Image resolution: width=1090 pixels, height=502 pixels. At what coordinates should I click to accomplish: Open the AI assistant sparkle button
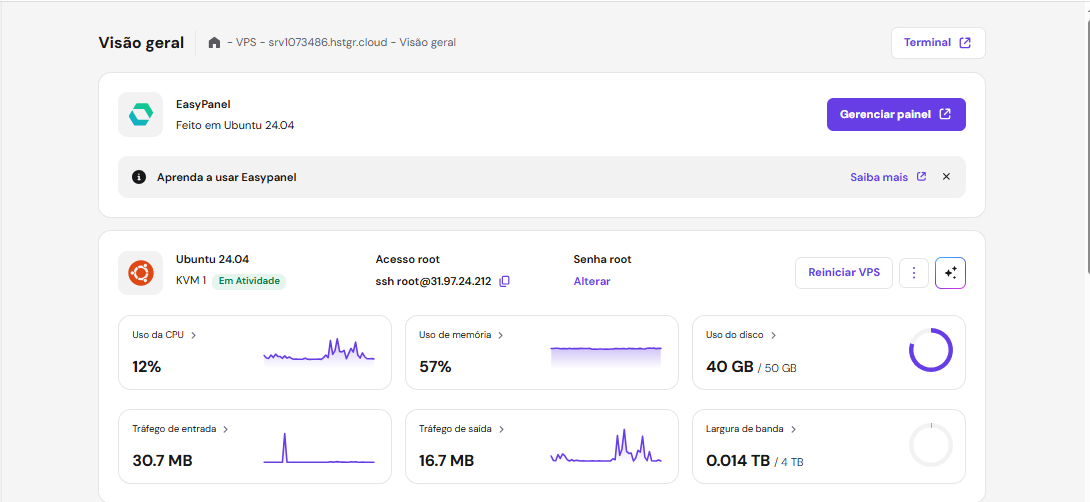pyautogui.click(x=950, y=273)
